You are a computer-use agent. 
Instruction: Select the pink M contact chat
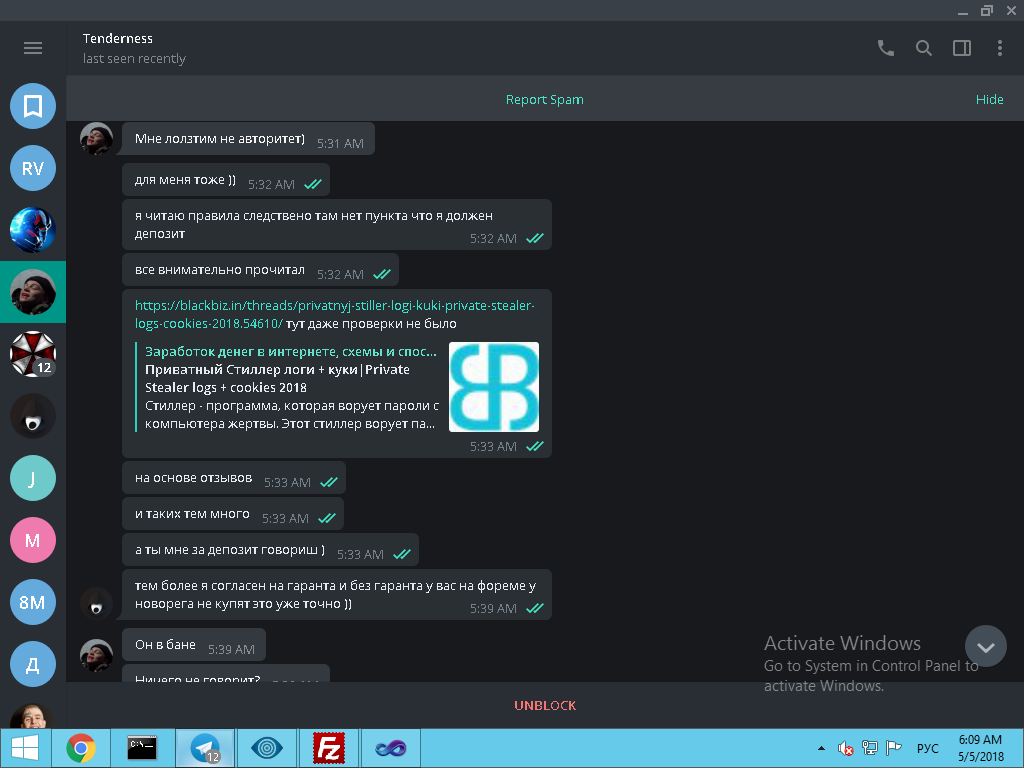pyautogui.click(x=33, y=540)
